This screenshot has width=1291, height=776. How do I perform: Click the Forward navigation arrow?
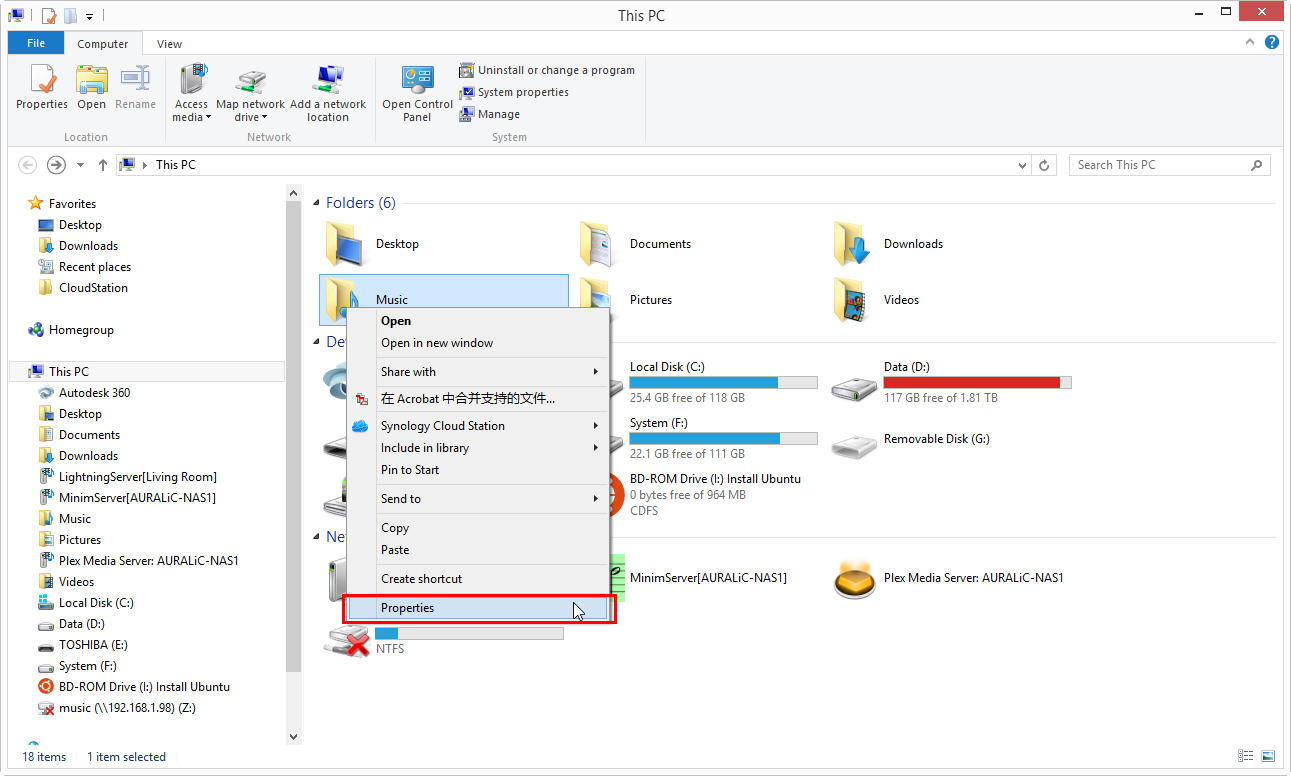[56, 165]
